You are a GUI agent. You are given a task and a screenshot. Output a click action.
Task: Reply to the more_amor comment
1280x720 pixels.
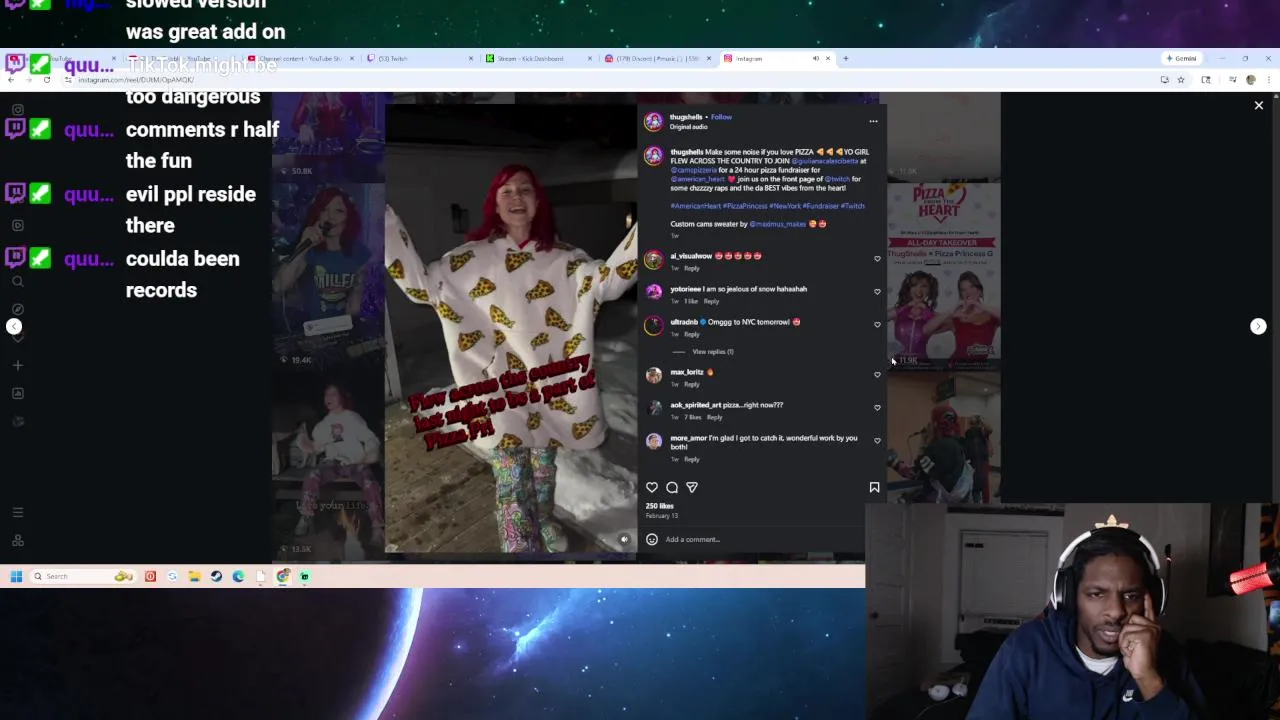pyautogui.click(x=692, y=459)
